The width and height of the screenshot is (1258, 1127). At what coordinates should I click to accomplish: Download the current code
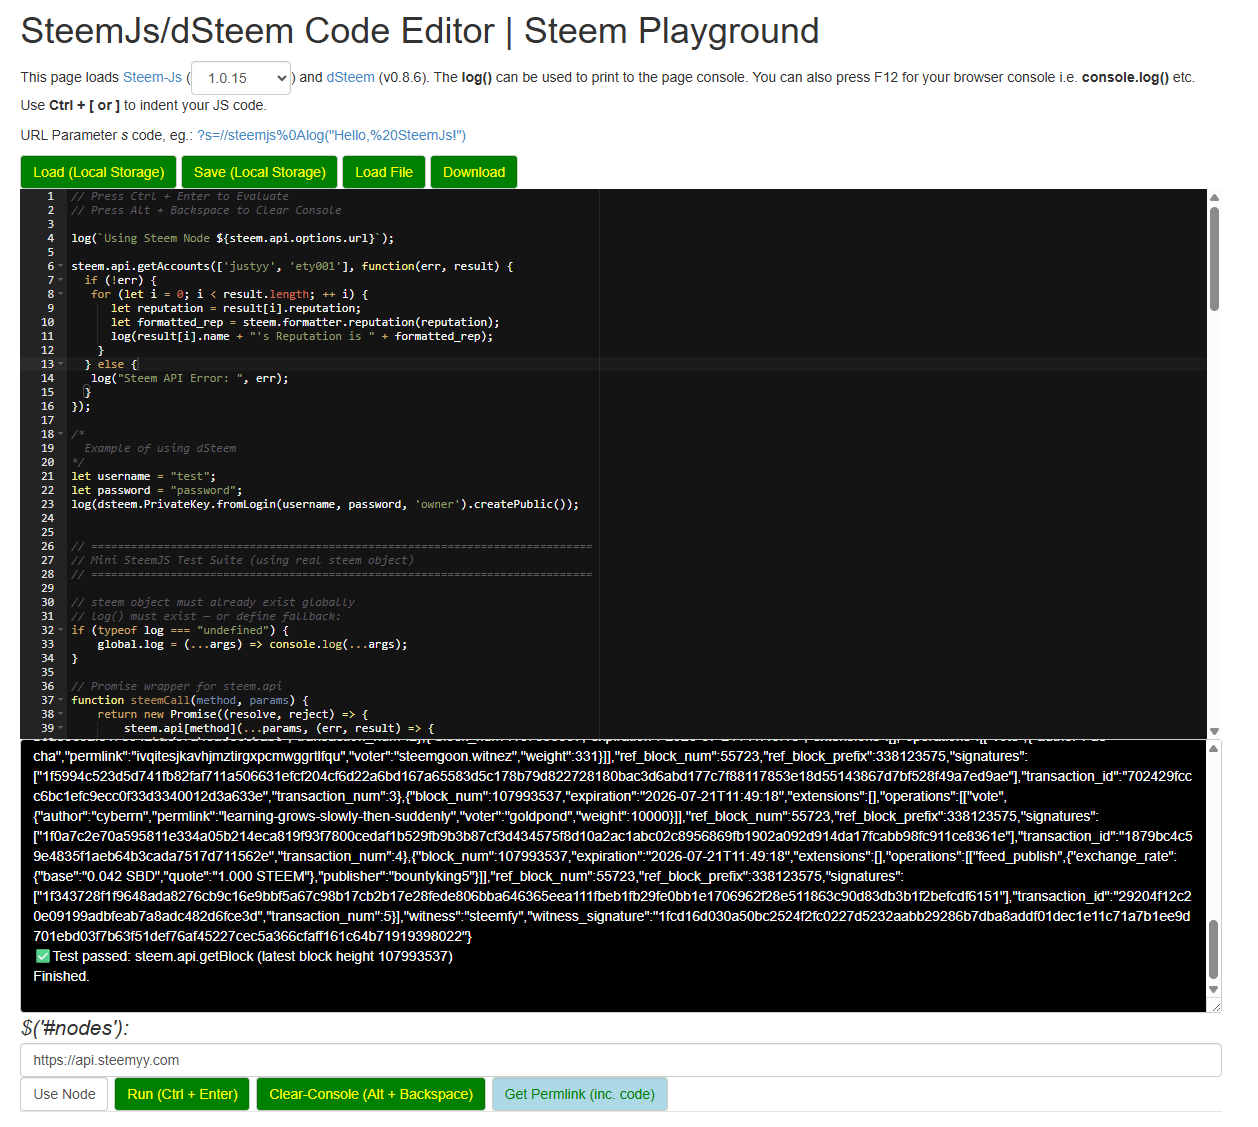pyautogui.click(x=474, y=172)
